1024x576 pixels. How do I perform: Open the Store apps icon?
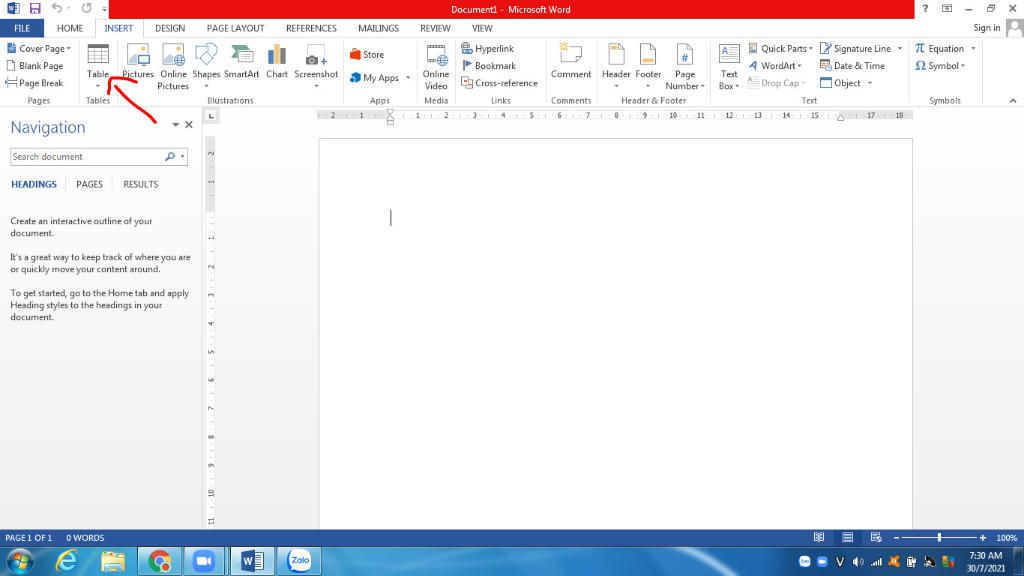click(367, 55)
